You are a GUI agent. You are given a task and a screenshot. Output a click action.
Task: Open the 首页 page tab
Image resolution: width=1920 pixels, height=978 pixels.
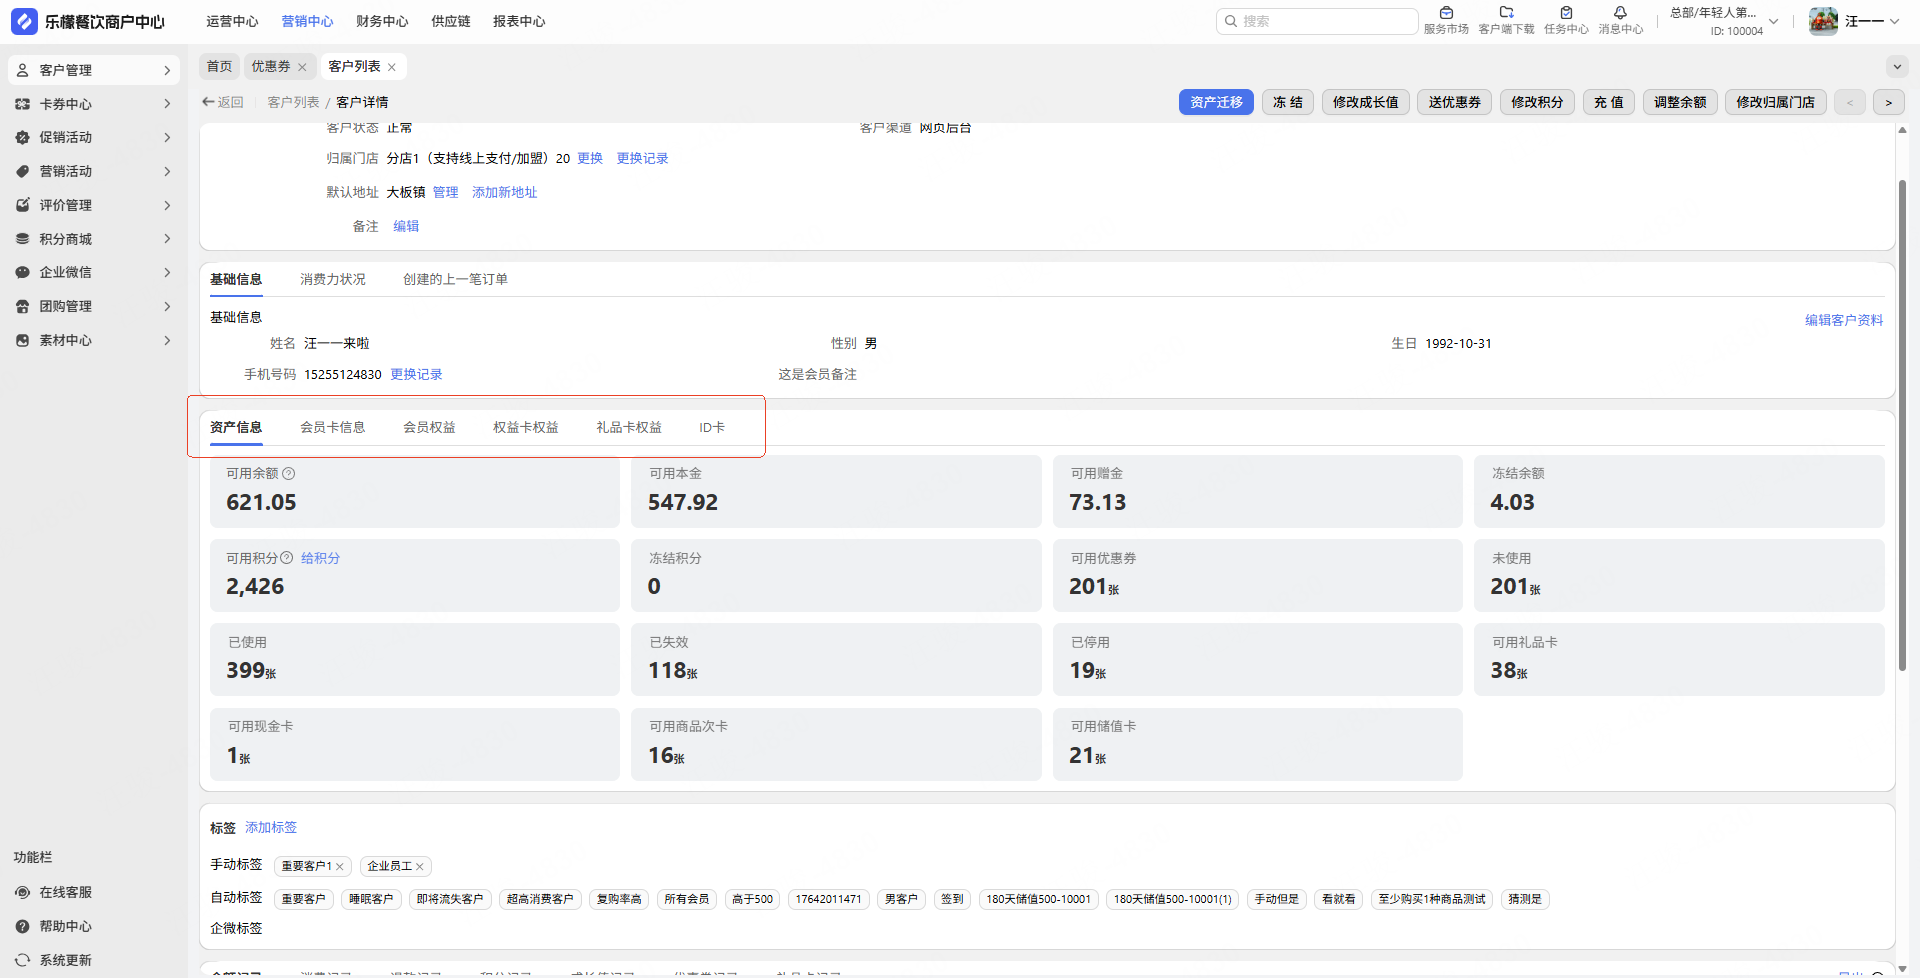point(219,67)
